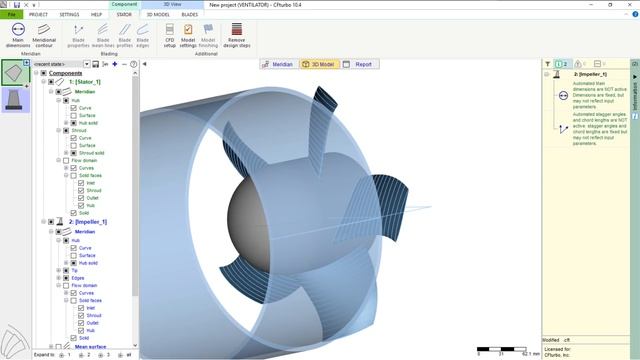Toggle Impeller Tip visibility checkbox
Viewport: 640px width, 360px height.
coord(66,271)
